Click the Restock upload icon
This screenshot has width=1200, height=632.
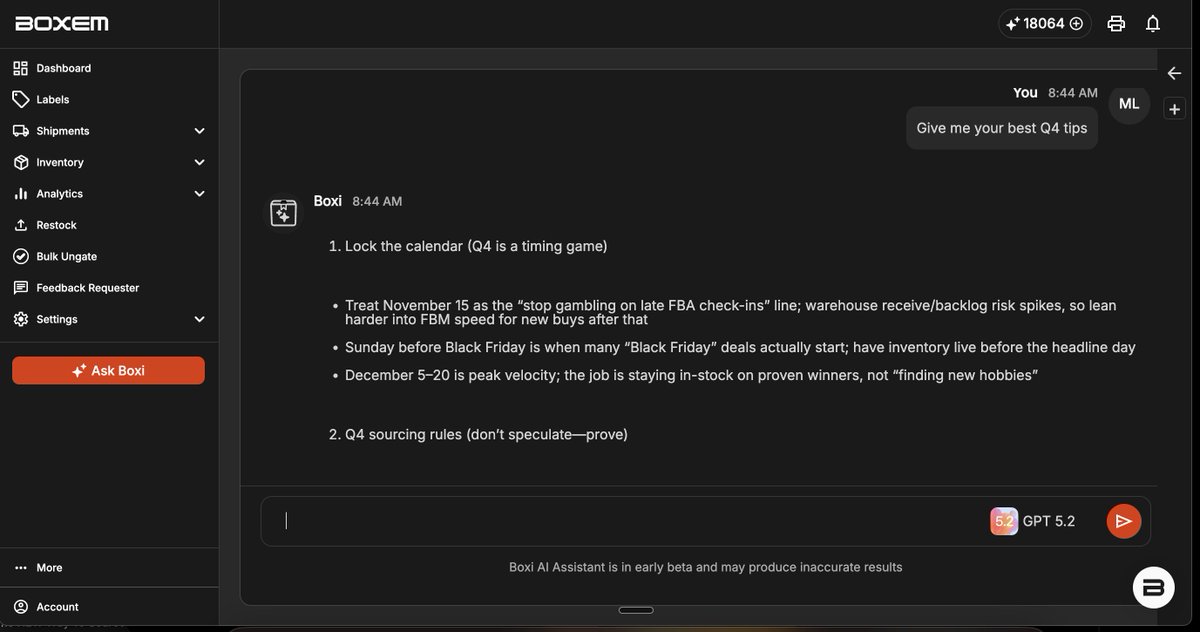point(20,225)
